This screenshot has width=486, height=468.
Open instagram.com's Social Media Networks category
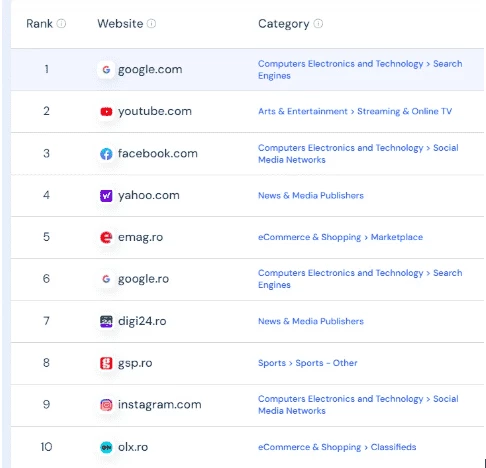coord(358,405)
